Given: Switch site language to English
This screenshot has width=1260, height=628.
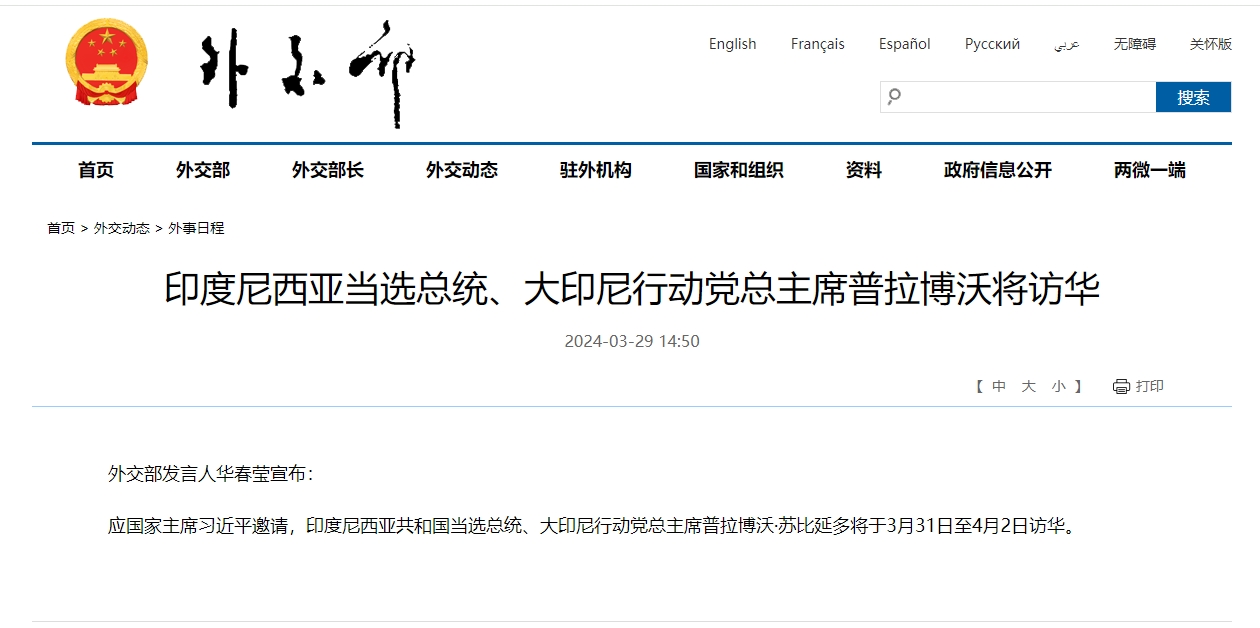Looking at the screenshot, I should (732, 44).
